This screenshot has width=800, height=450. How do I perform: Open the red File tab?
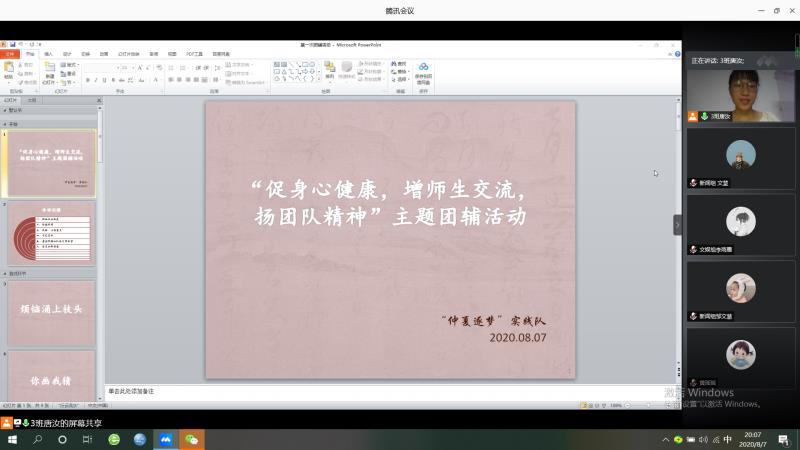click(11, 53)
